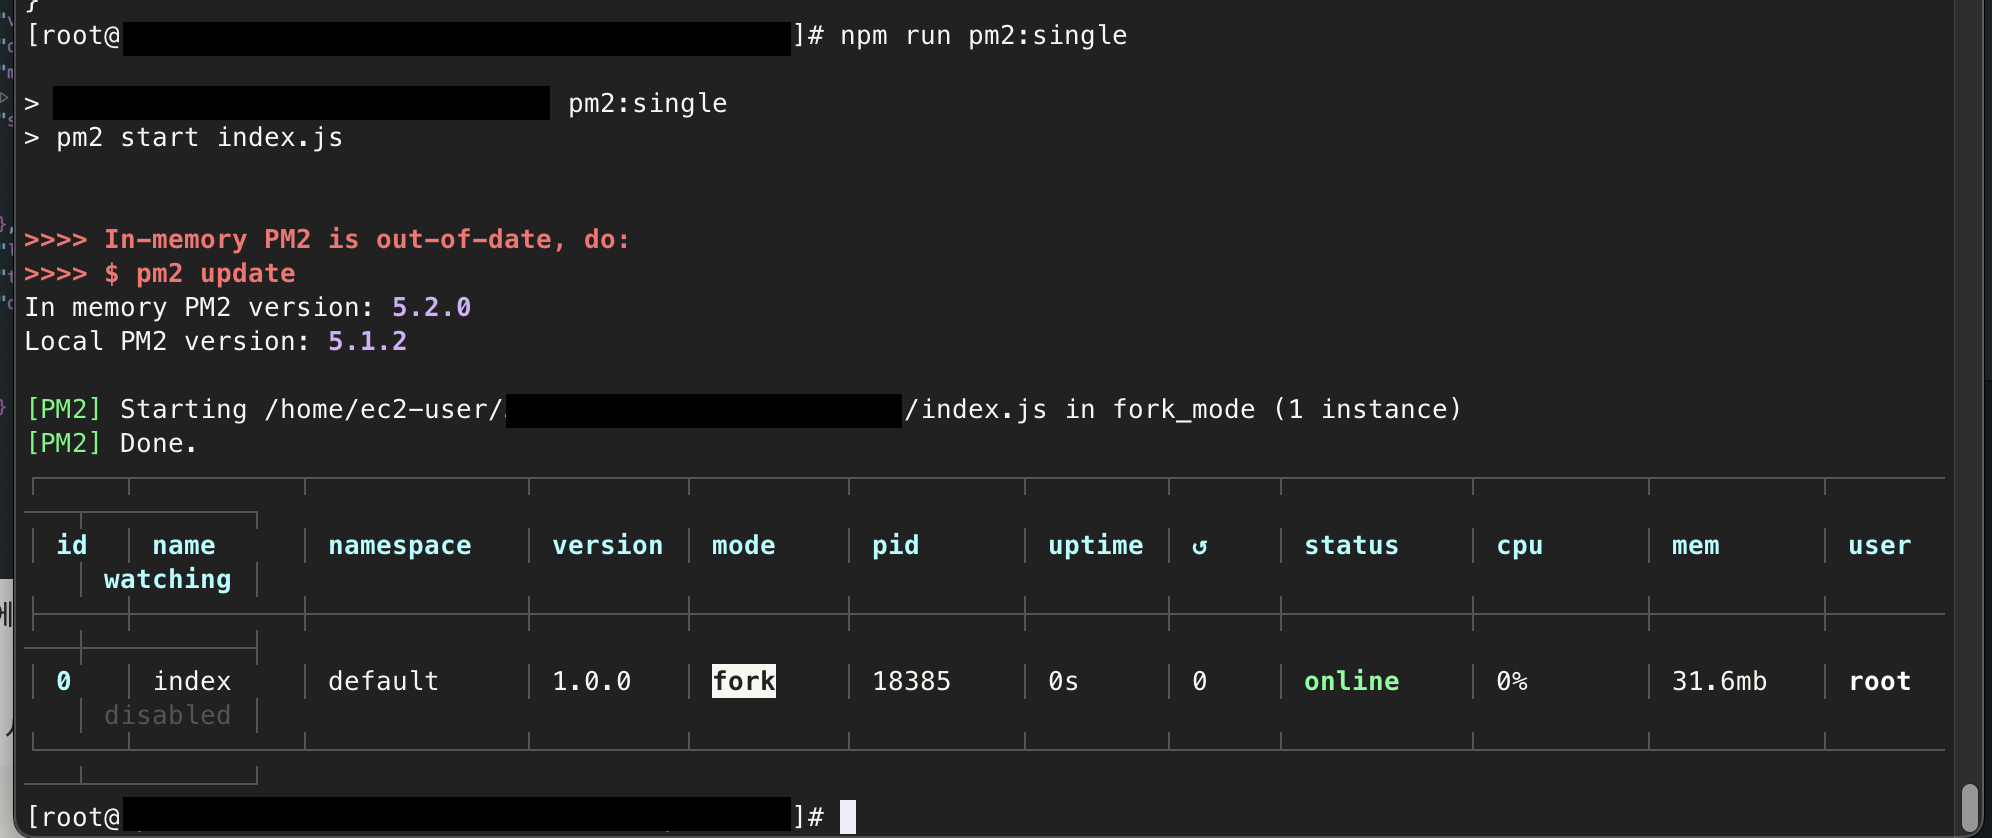1992x838 pixels.
Task: Click the '[PM2] Done.' line
Action: click(x=111, y=443)
